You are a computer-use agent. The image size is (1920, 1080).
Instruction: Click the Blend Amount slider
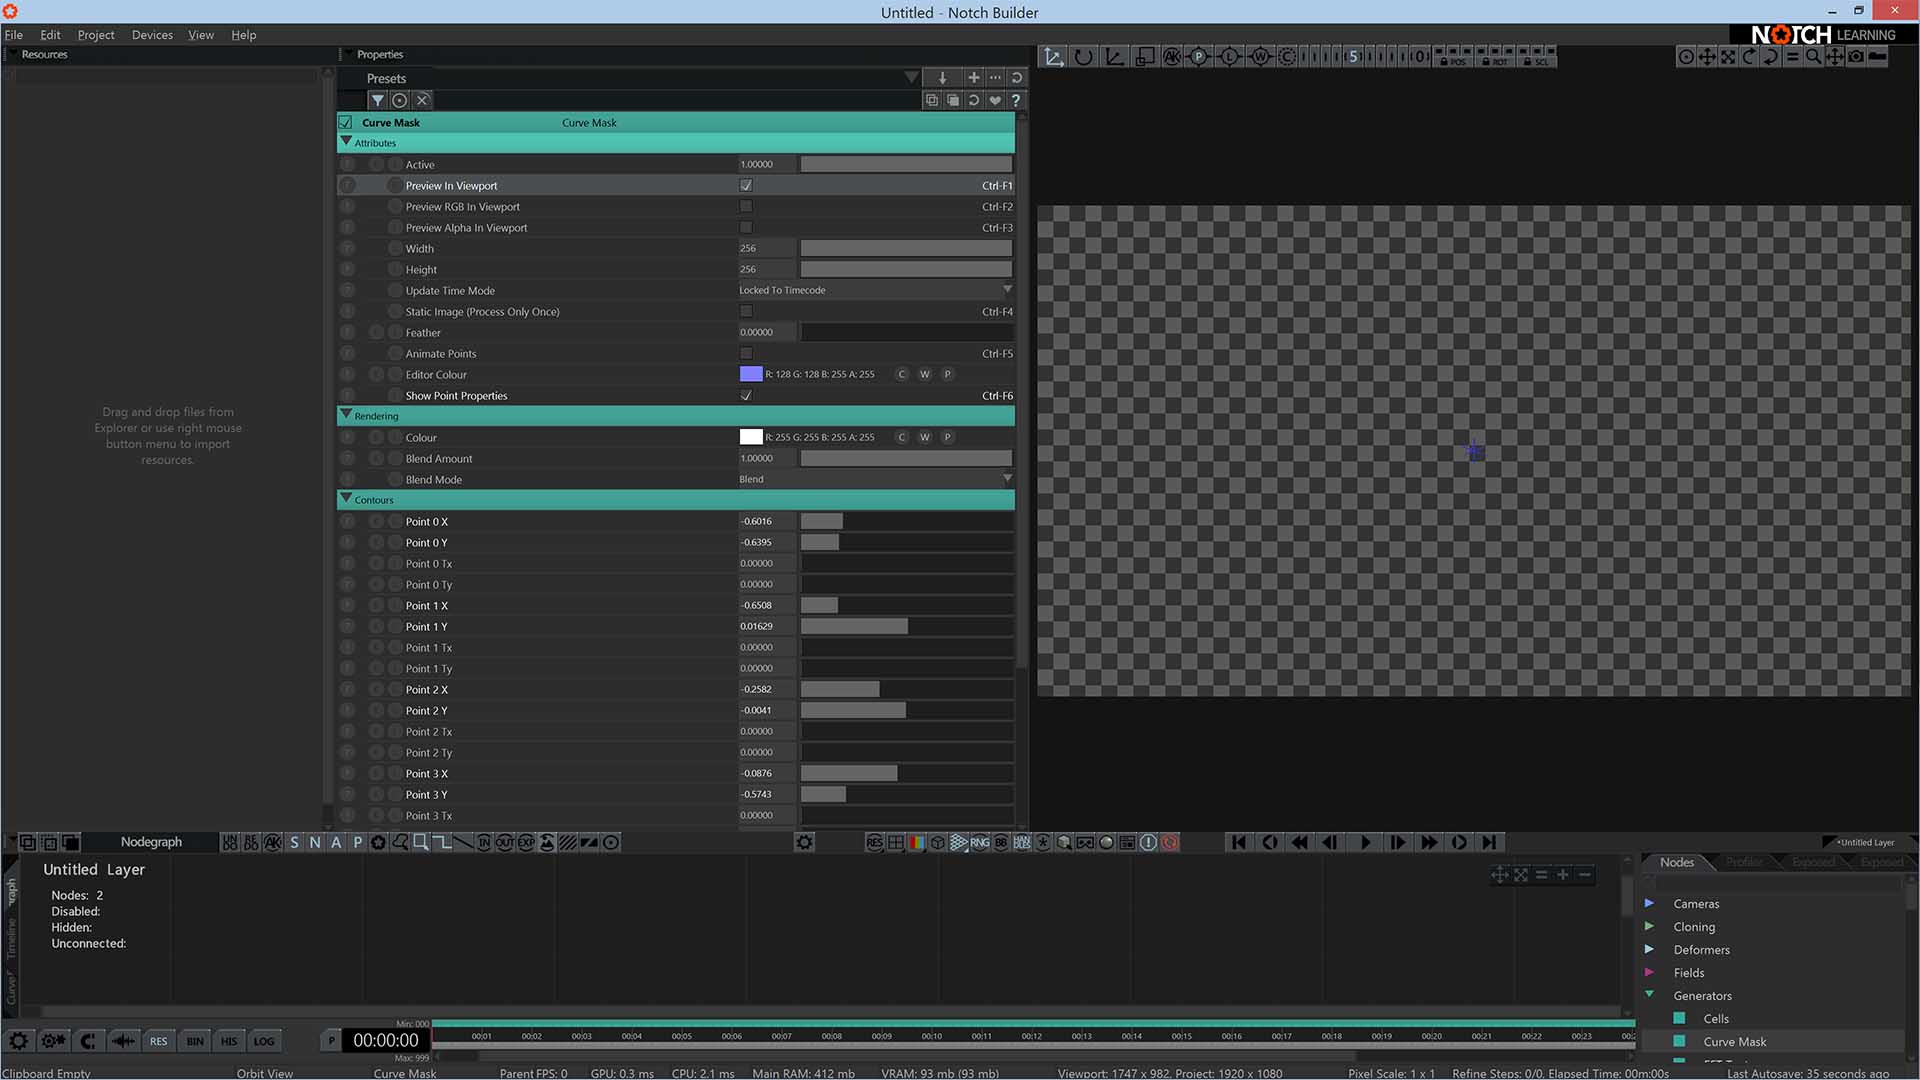coord(906,458)
